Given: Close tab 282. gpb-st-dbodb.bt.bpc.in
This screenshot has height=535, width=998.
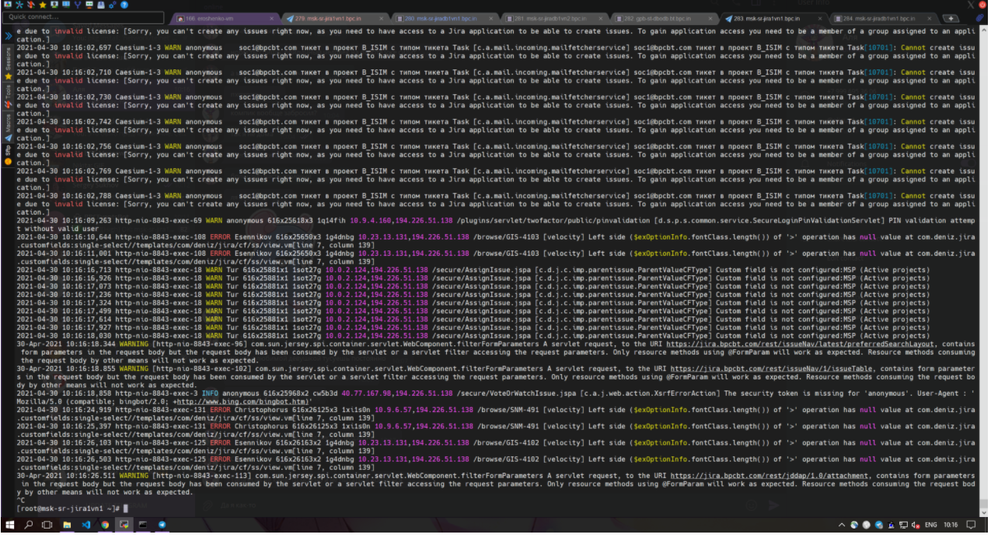Looking at the screenshot, I should 711,18.
